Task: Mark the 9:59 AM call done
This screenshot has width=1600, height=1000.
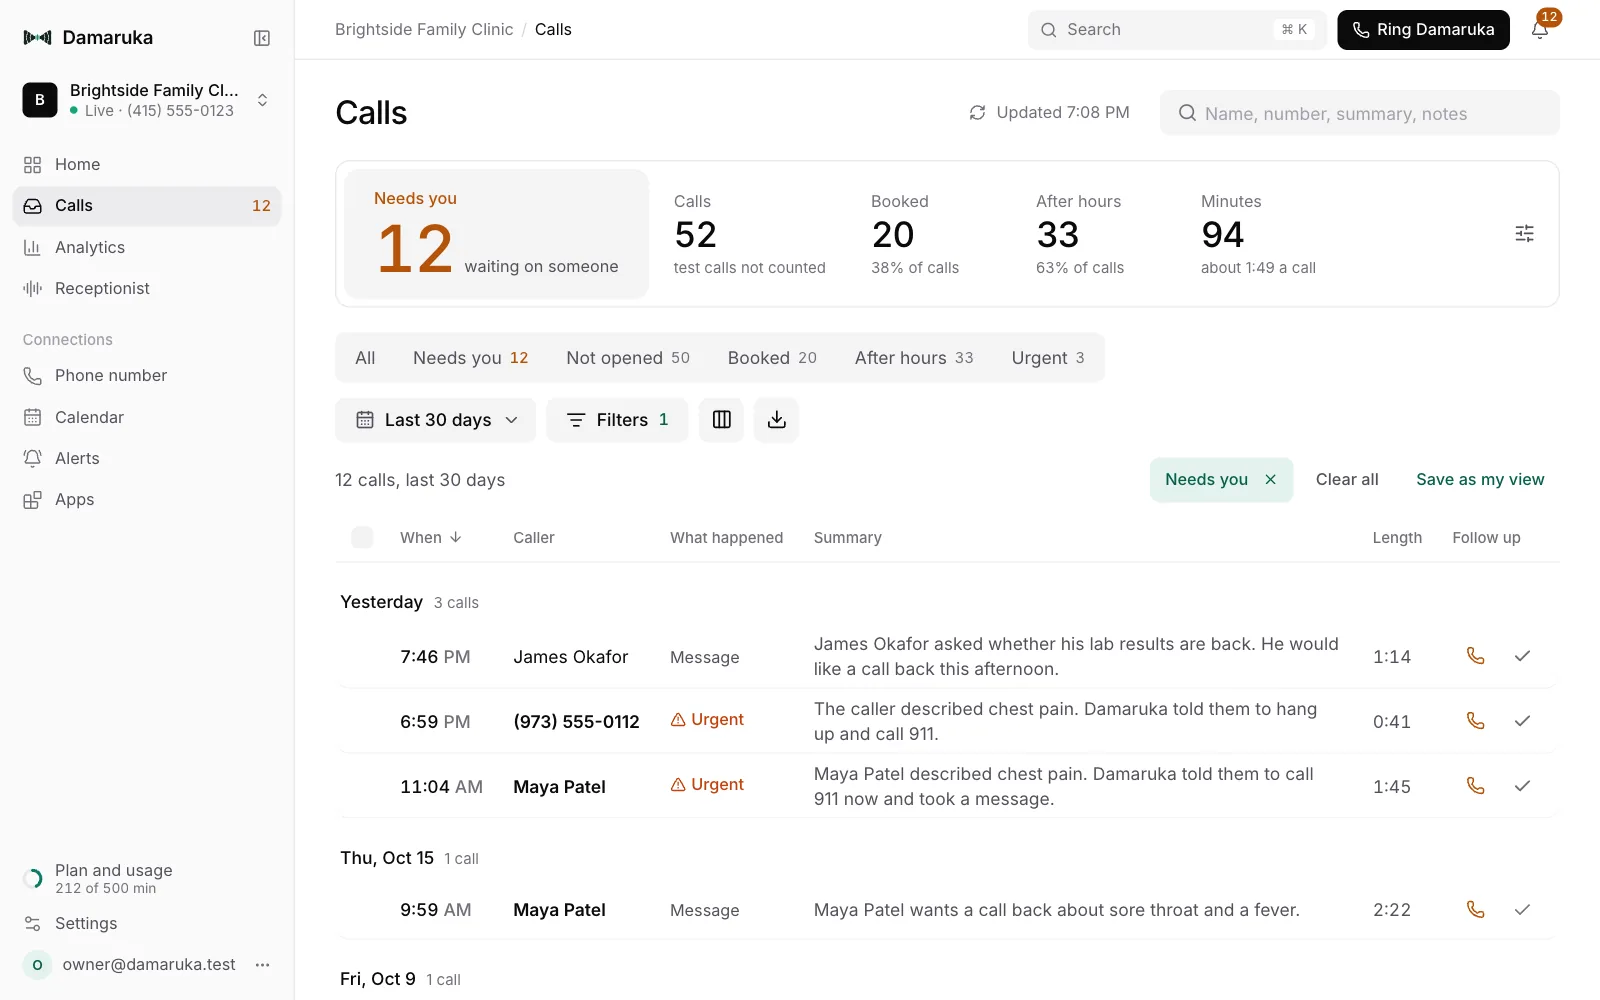Action: pyautogui.click(x=1522, y=910)
